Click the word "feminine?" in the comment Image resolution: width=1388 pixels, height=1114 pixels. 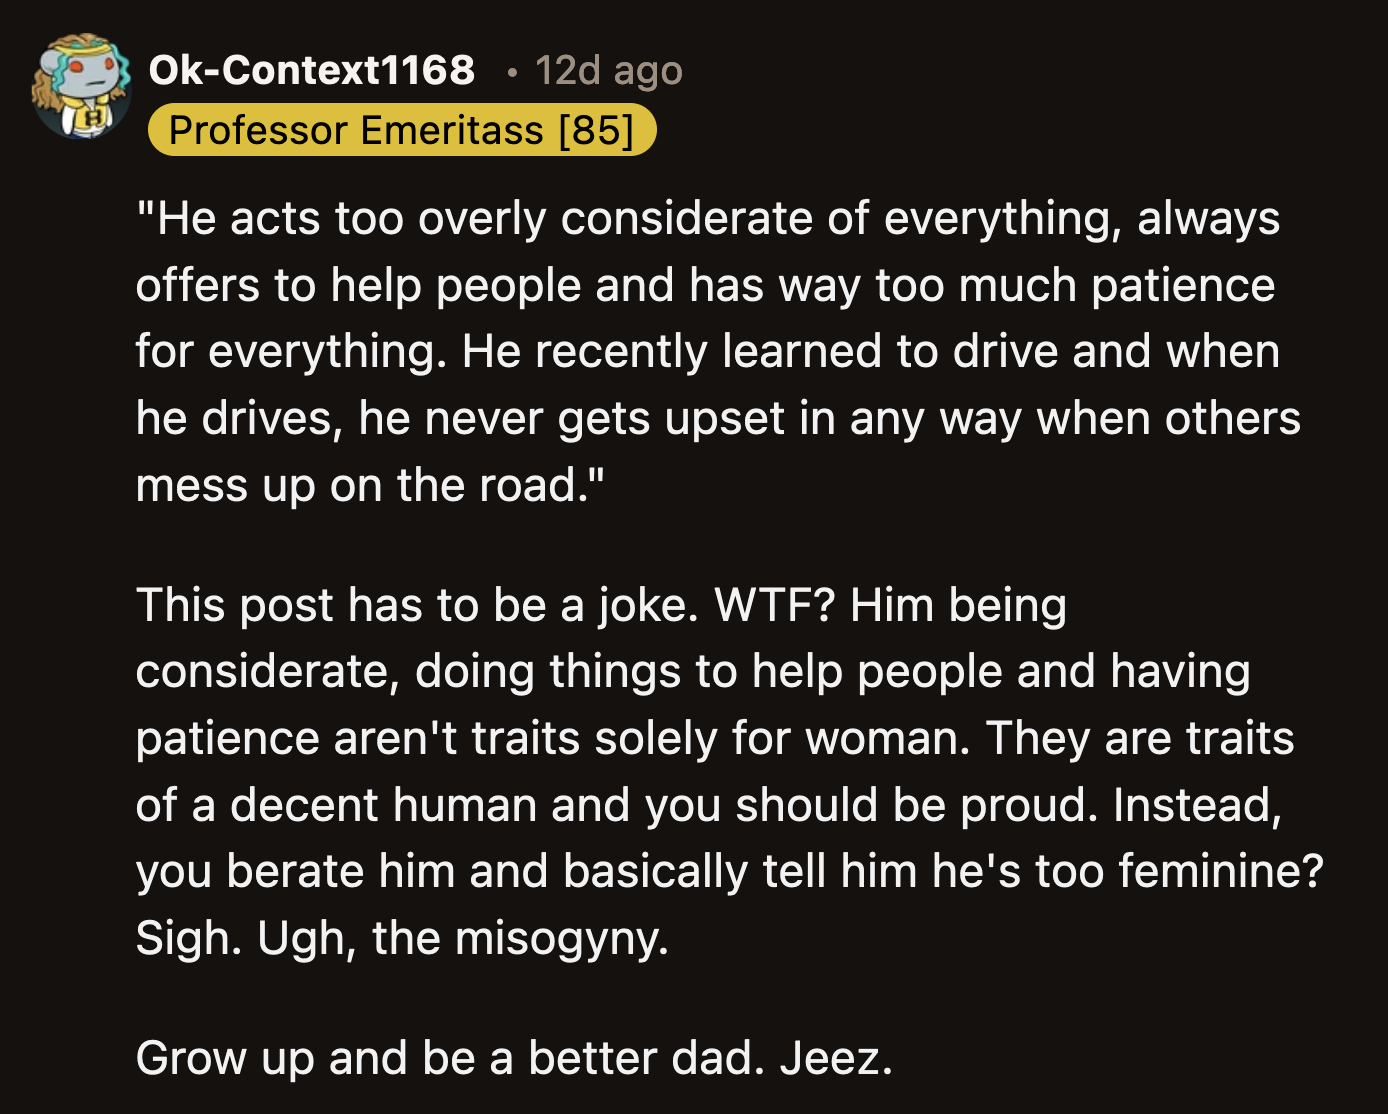[1221, 871]
